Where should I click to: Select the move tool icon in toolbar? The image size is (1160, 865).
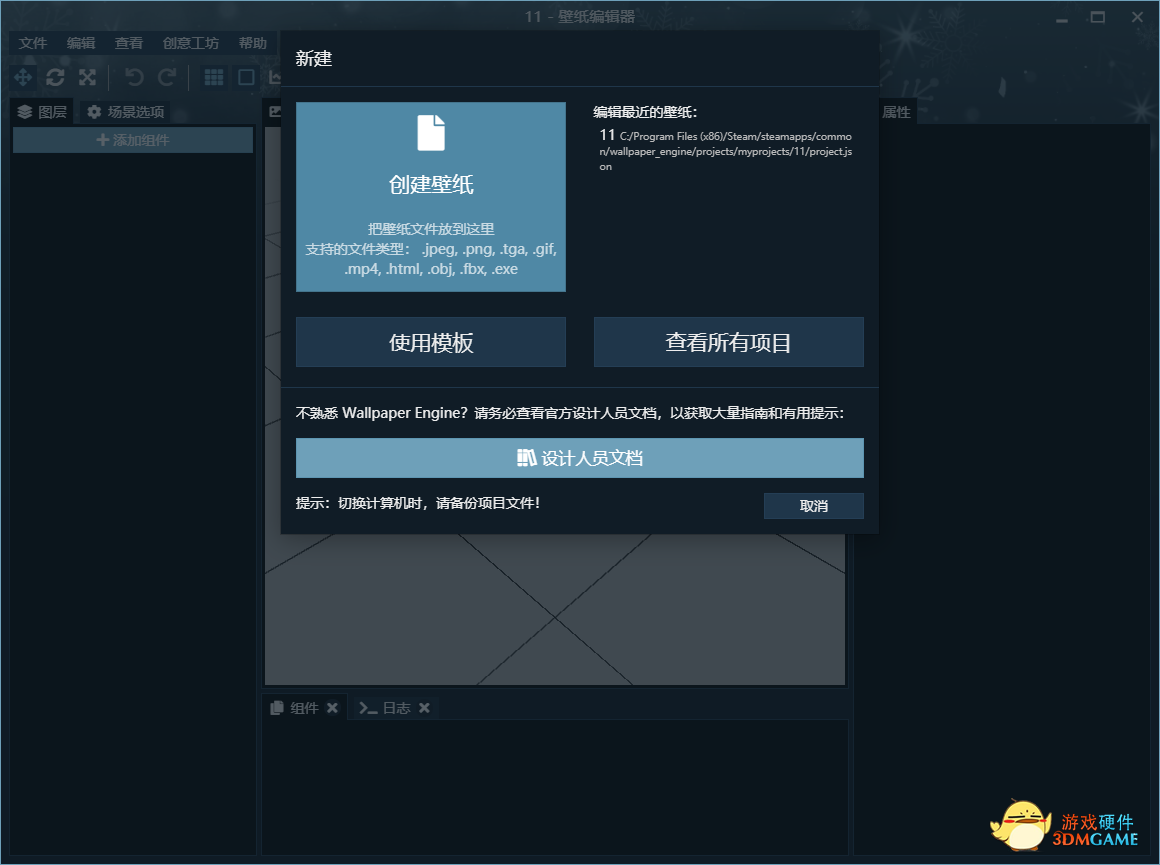pyautogui.click(x=23, y=77)
